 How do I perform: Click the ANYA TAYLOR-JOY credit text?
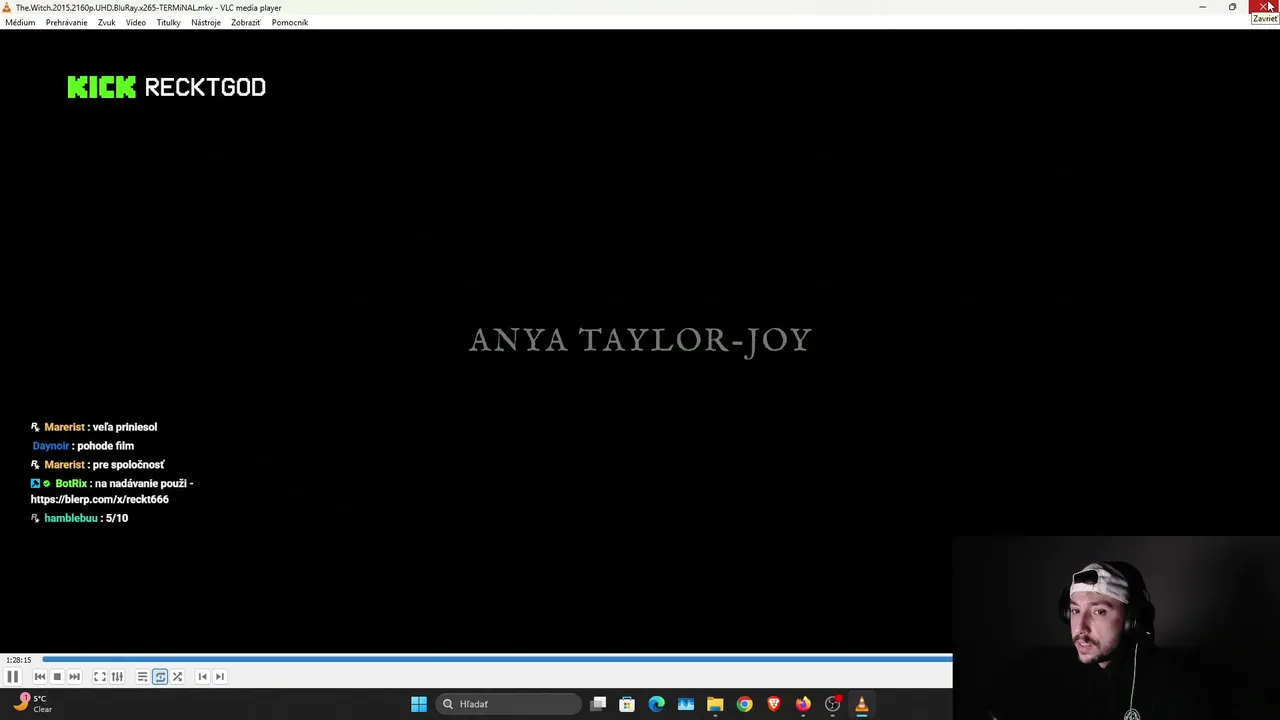click(x=640, y=340)
